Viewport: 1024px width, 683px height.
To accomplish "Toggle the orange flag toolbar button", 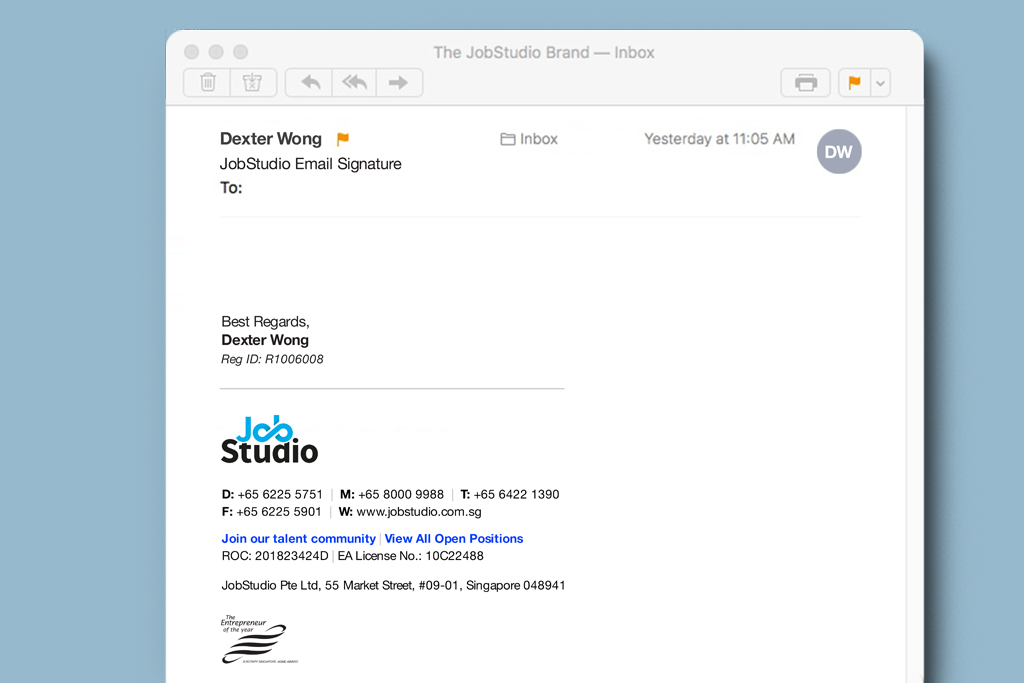I will (854, 83).
